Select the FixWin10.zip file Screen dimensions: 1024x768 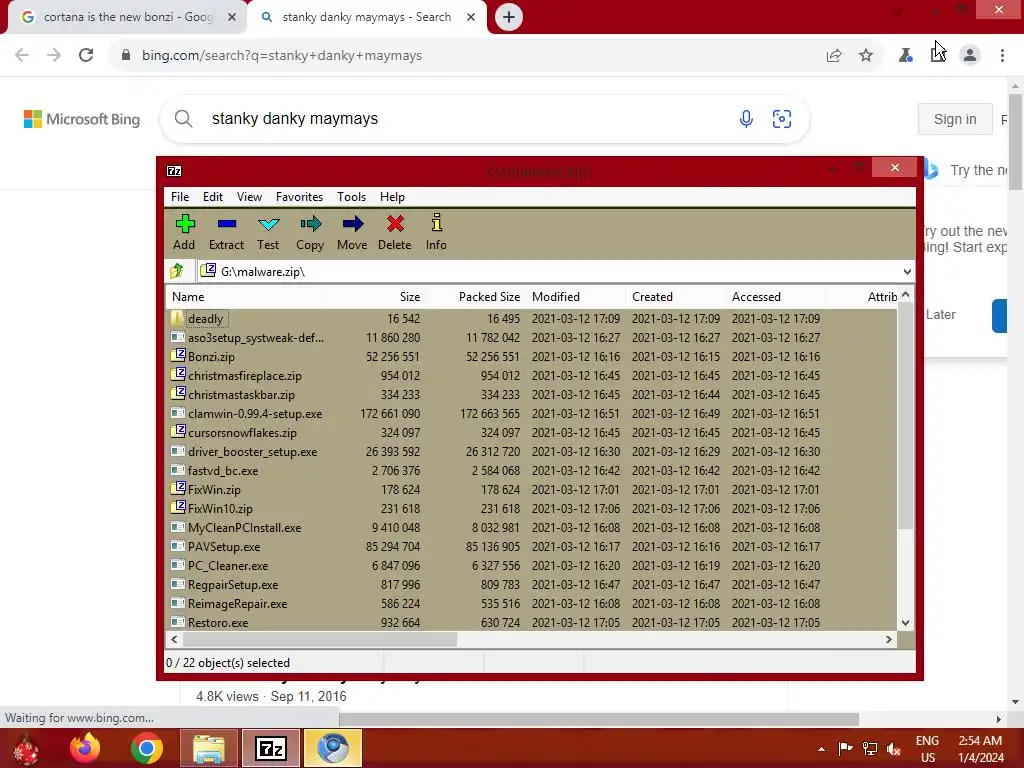click(x=220, y=509)
